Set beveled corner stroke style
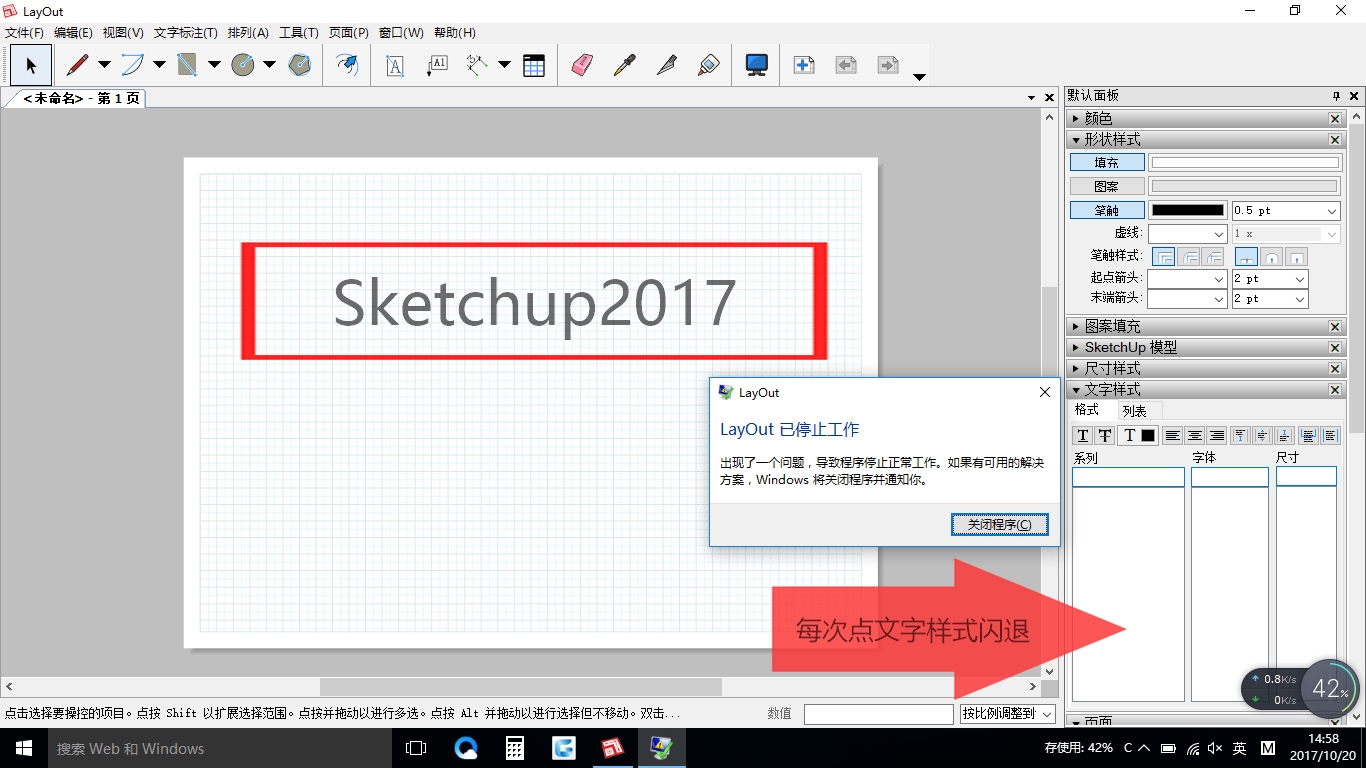Viewport: 1366px width, 768px height. (x=1213, y=256)
